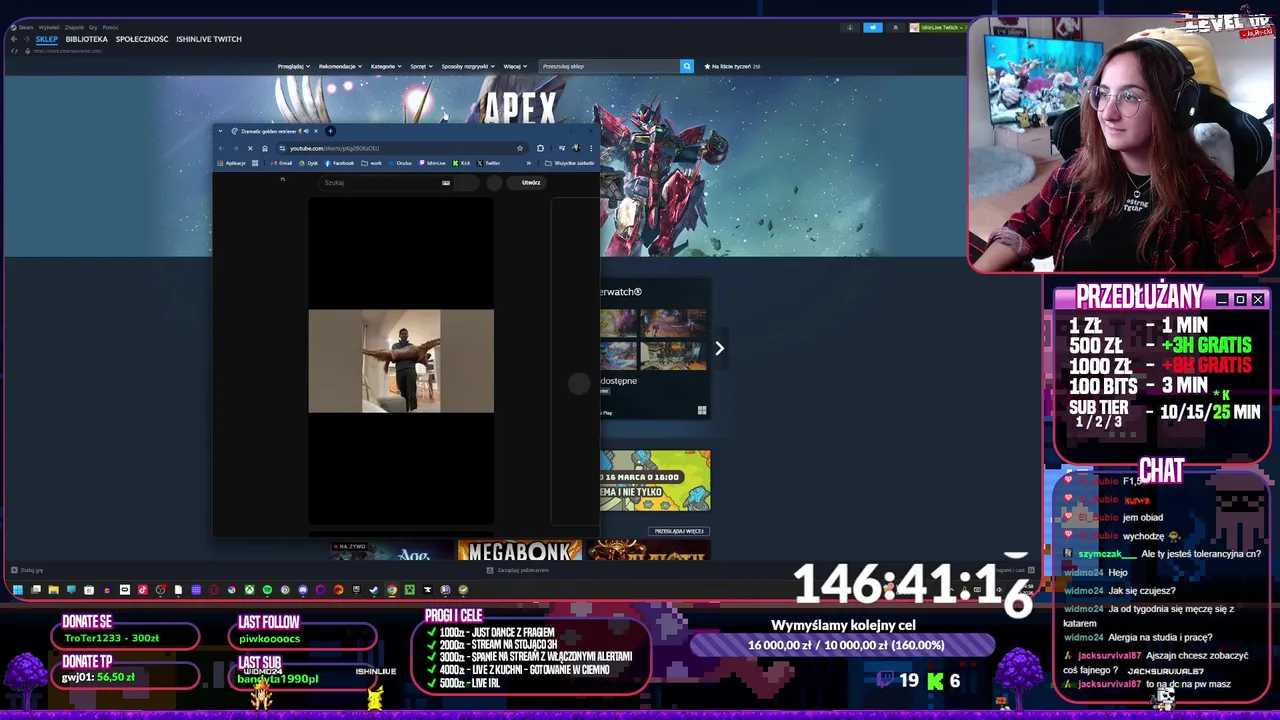
Task: Open a new Chrome tab
Action: 330,131
